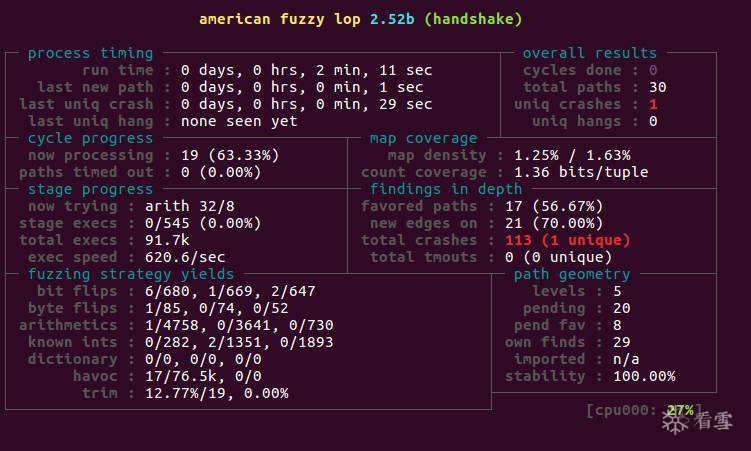Click the title 'american fuzzy lop 2.52b (handshake)'

(360, 19)
